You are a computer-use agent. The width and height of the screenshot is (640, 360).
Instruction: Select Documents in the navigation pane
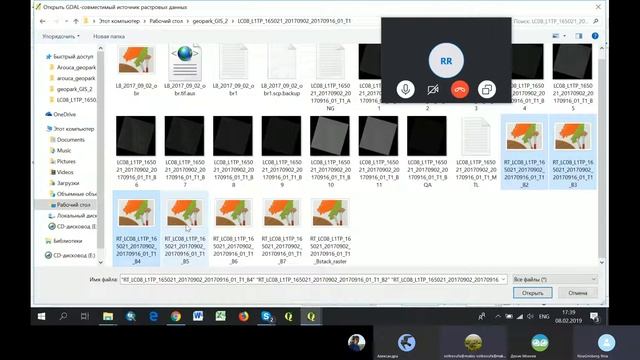coord(67,140)
